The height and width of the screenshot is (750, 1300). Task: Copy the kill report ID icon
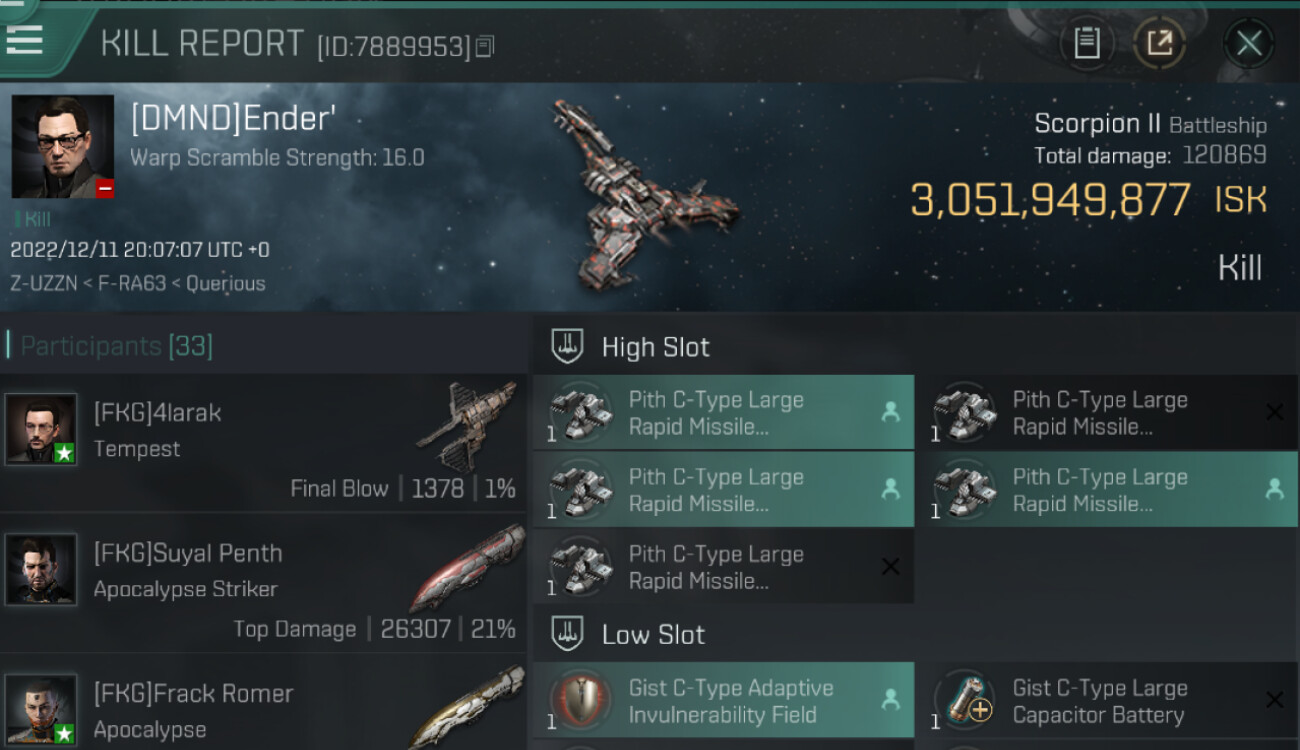(485, 46)
